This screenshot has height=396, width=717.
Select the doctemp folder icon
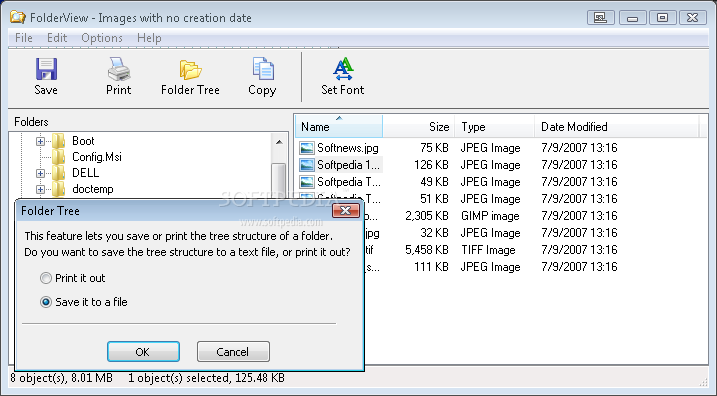pyautogui.click(x=59, y=189)
